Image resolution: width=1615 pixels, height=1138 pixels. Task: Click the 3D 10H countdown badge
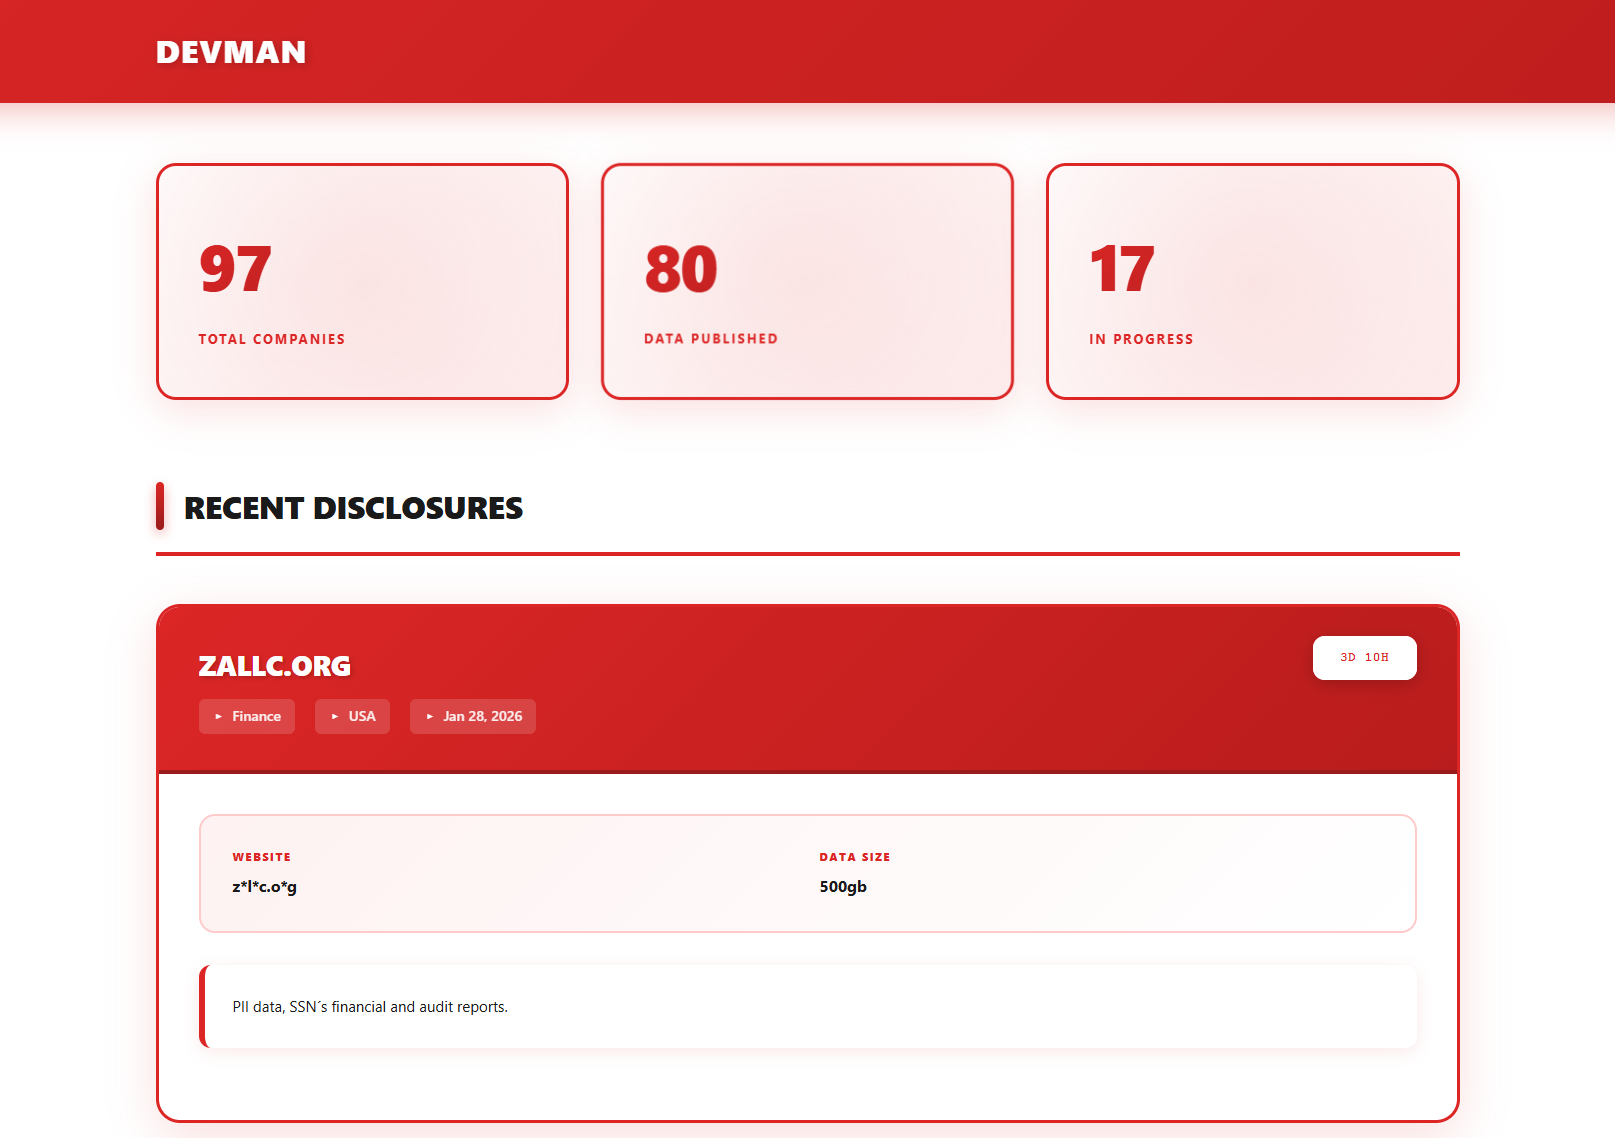tap(1364, 658)
